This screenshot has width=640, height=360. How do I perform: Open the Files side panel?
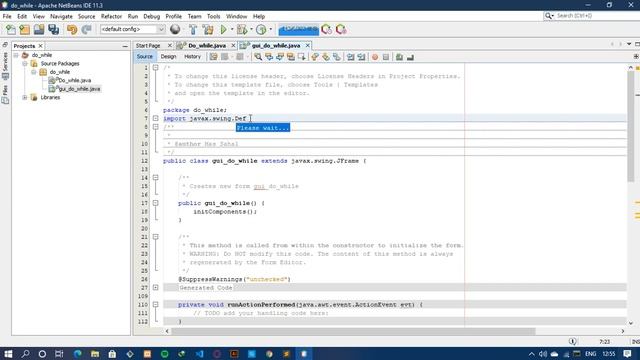pyautogui.click(x=5, y=94)
